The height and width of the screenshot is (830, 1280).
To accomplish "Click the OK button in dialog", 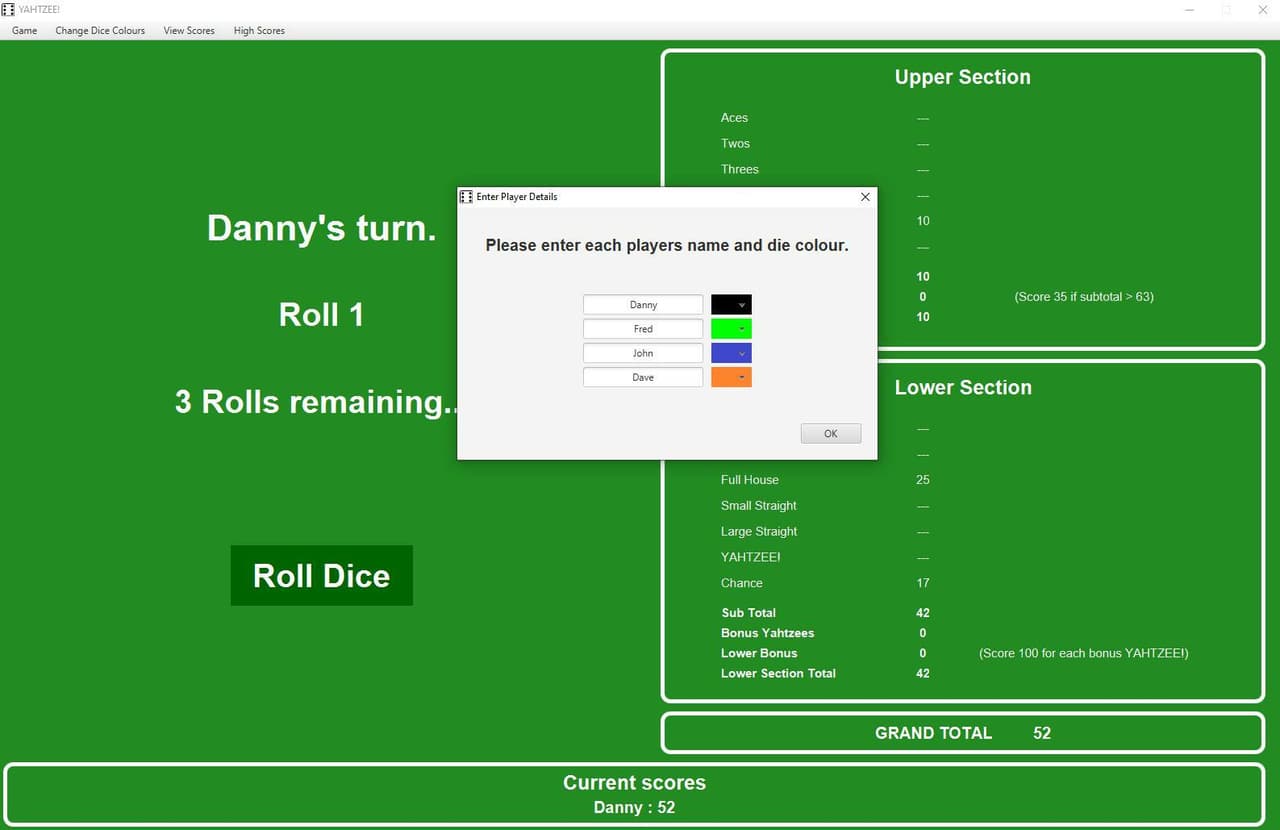I will [831, 434].
